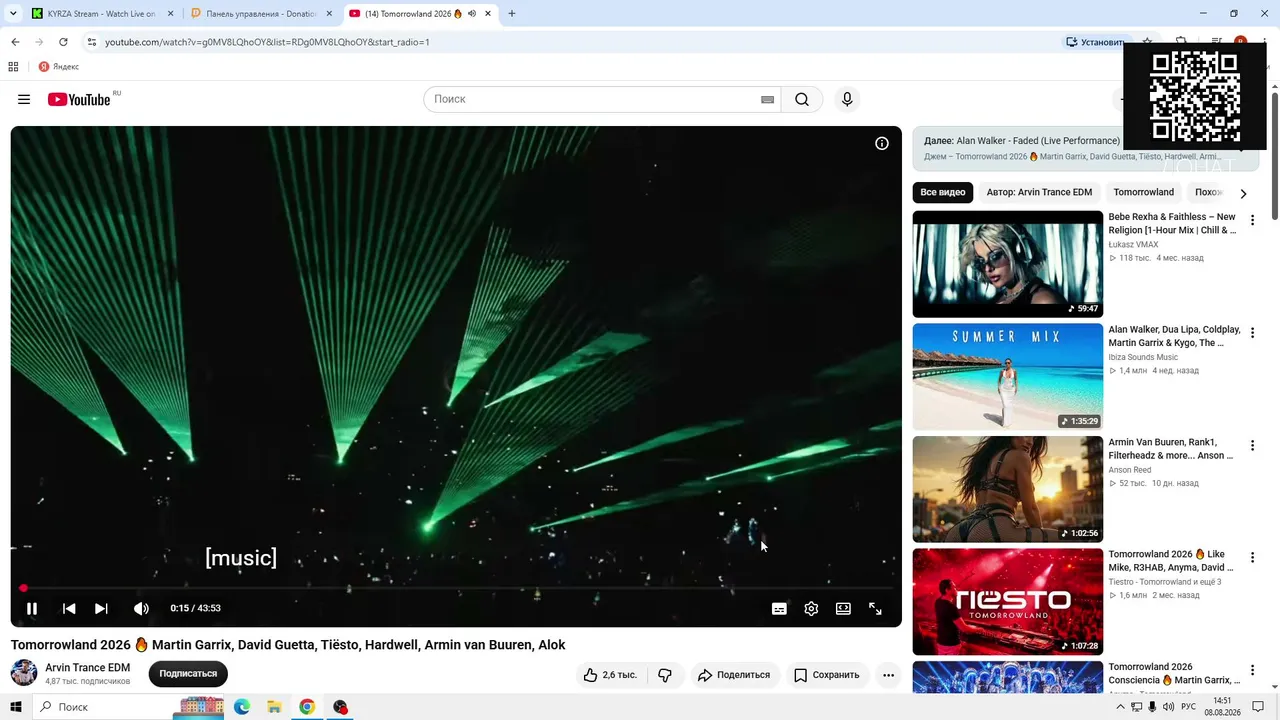
Task: Enter full screen mode
Action: pos(875,608)
